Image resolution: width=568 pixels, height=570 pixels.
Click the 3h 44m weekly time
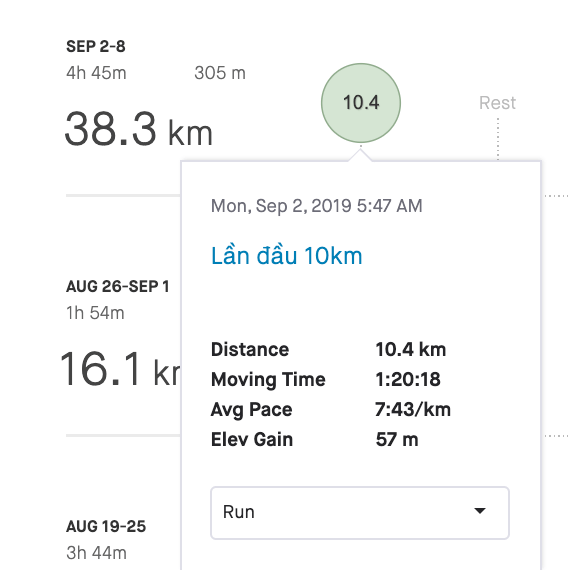[x=96, y=553]
